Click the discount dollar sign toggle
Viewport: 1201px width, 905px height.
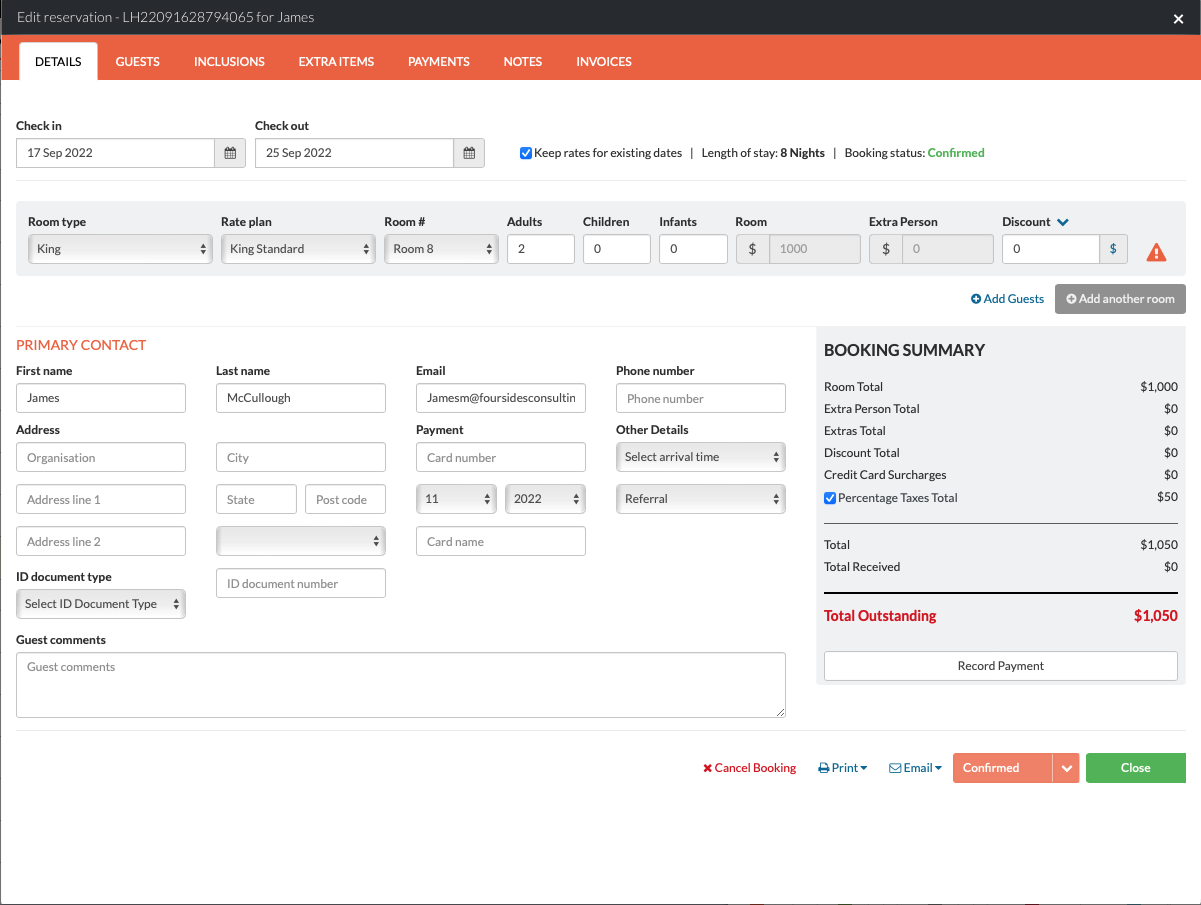pos(1113,249)
